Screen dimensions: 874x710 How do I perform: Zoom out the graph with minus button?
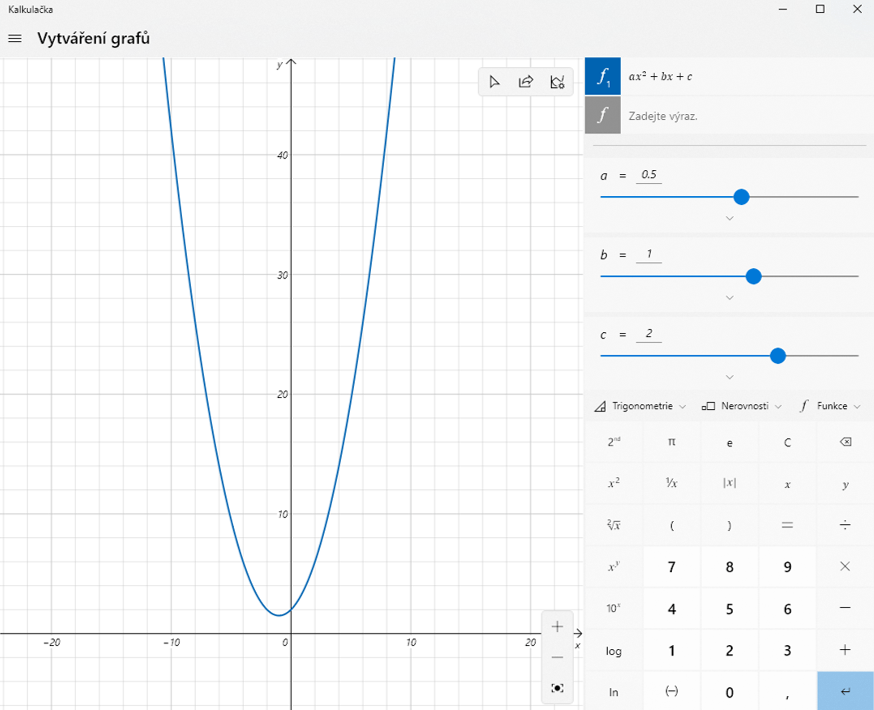(x=557, y=657)
